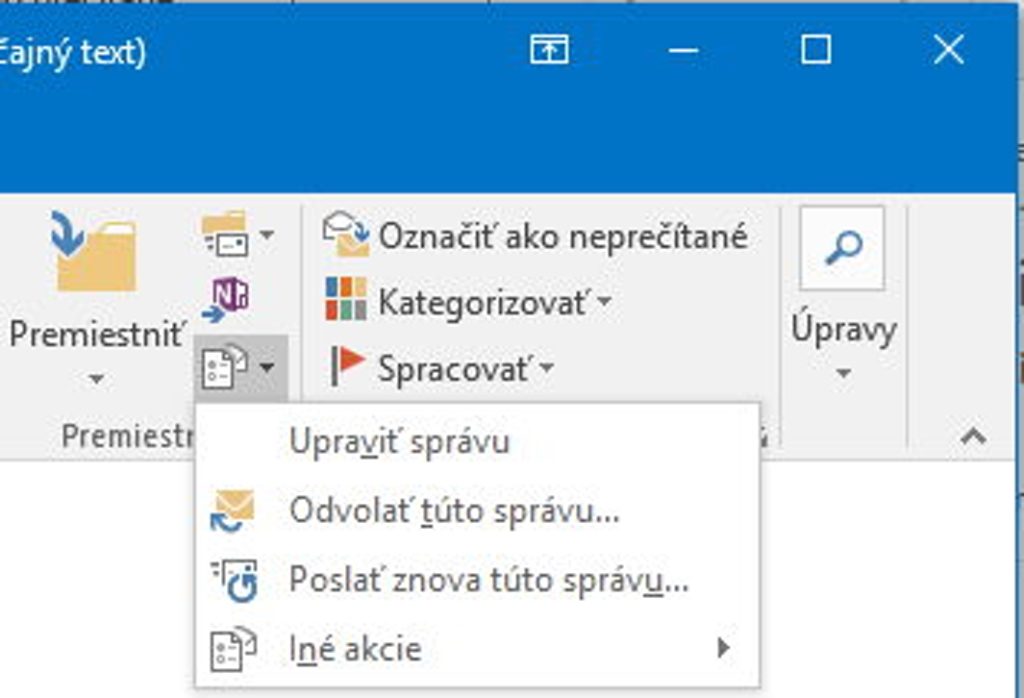1024x698 pixels.
Task: Click the Úpravy magnifier search icon
Action: [842, 248]
